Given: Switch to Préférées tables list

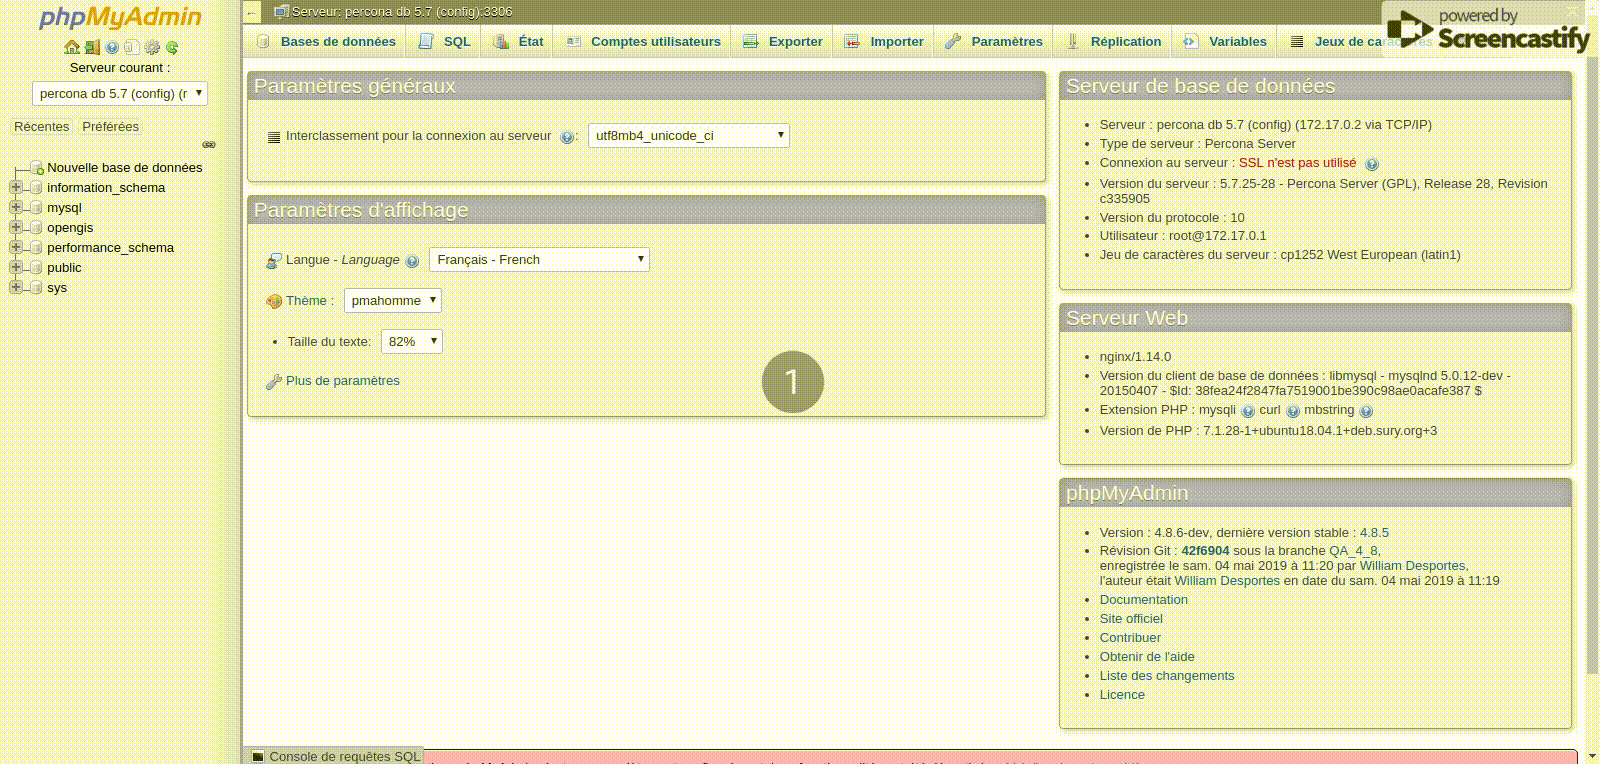Looking at the screenshot, I should 111,127.
